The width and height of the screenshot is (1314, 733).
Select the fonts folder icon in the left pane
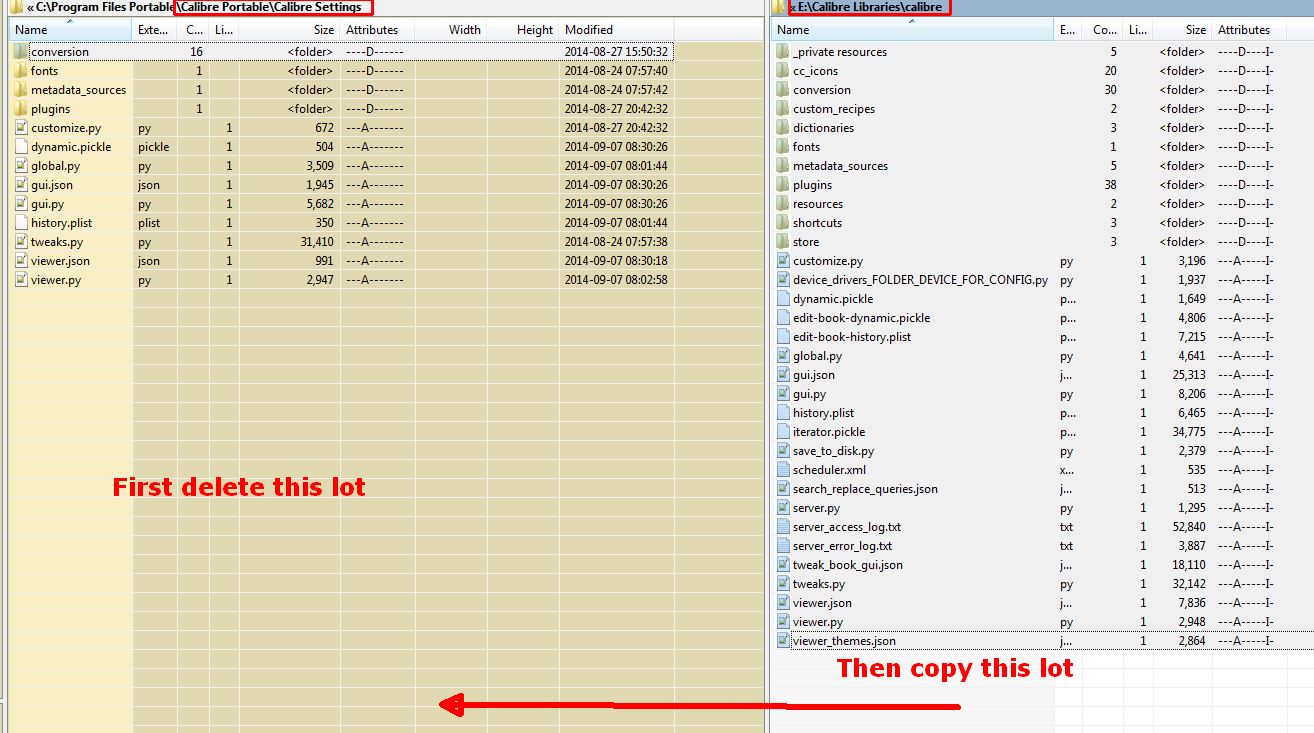[x=21, y=71]
